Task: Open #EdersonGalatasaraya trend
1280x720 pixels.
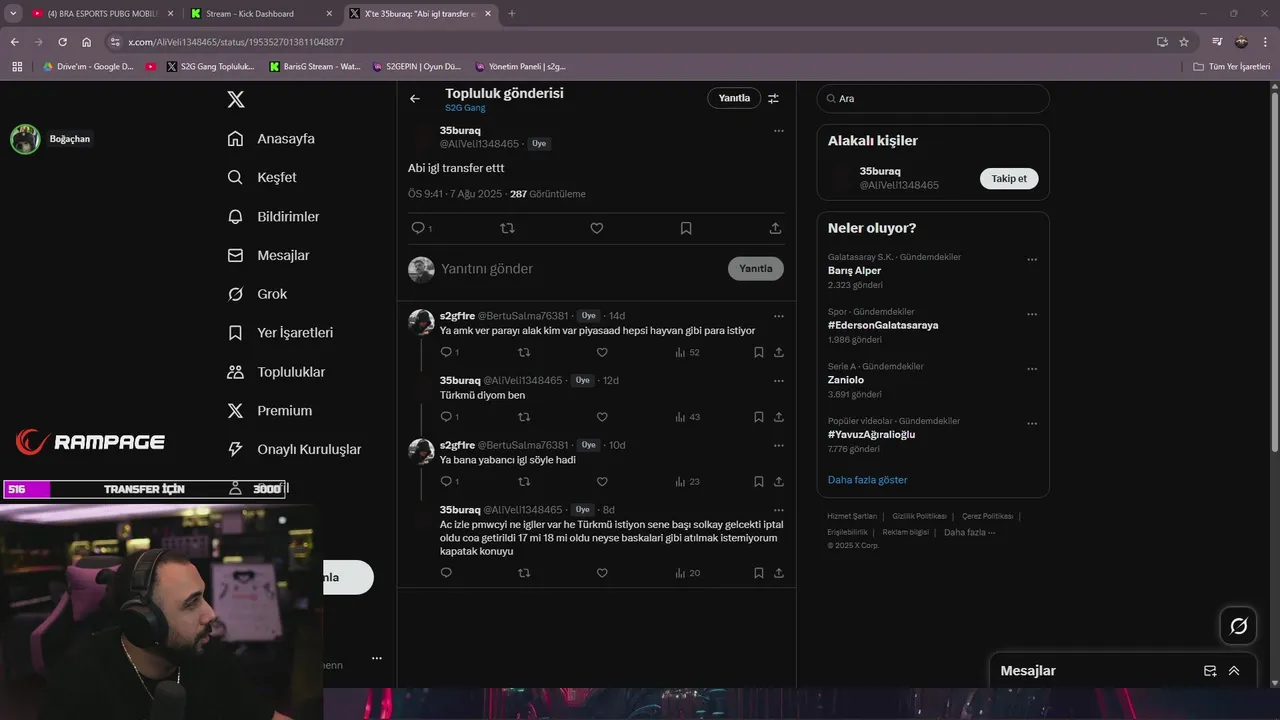Action: click(883, 325)
